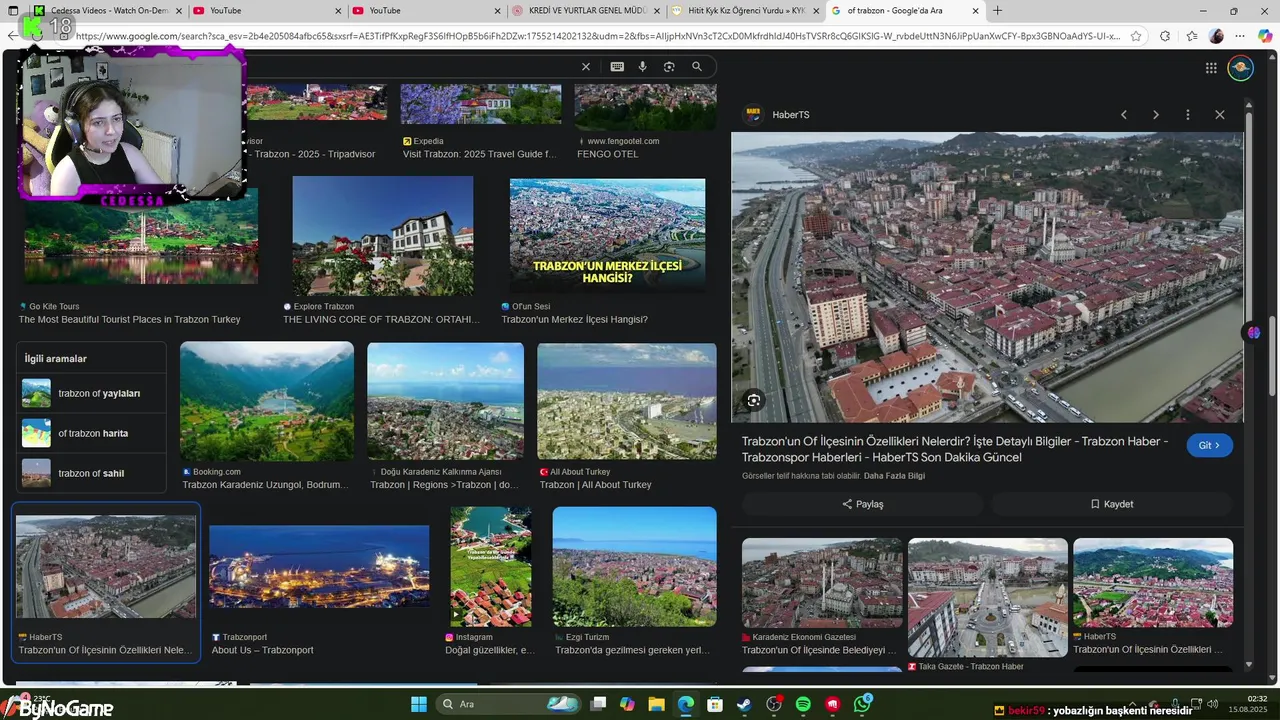Open the Instagram Doğal güzellikler image
The image size is (1280, 720).
point(491,567)
